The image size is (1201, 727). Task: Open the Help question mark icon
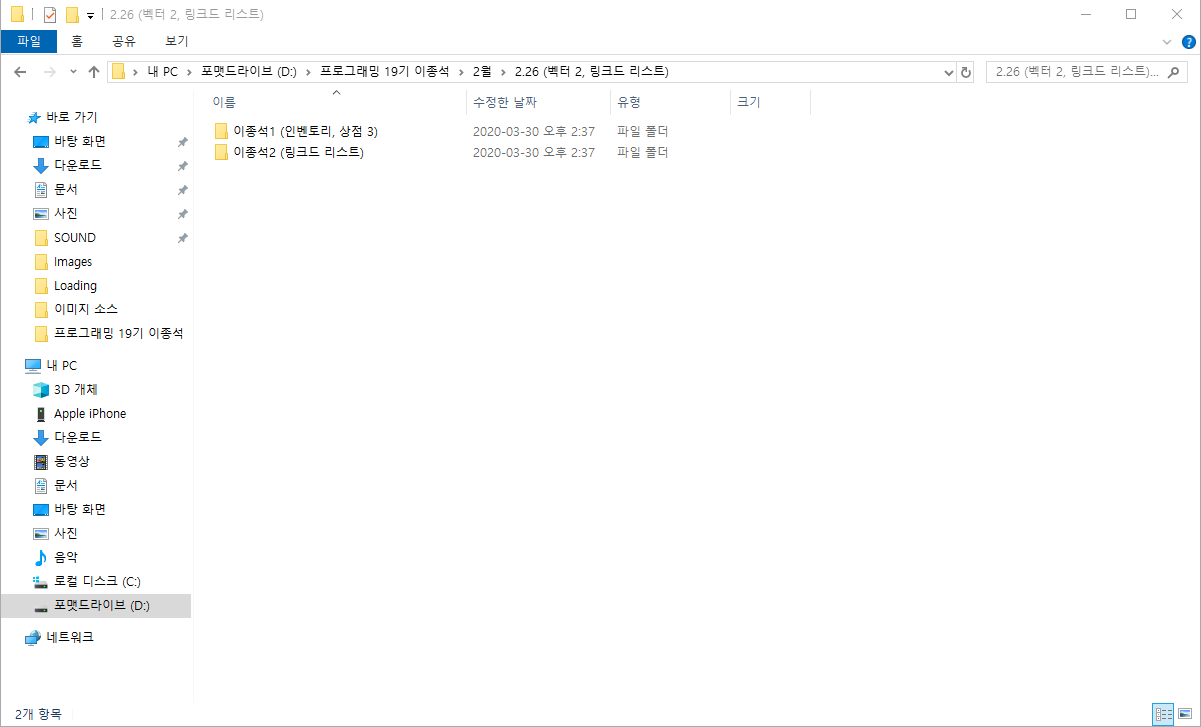1188,42
